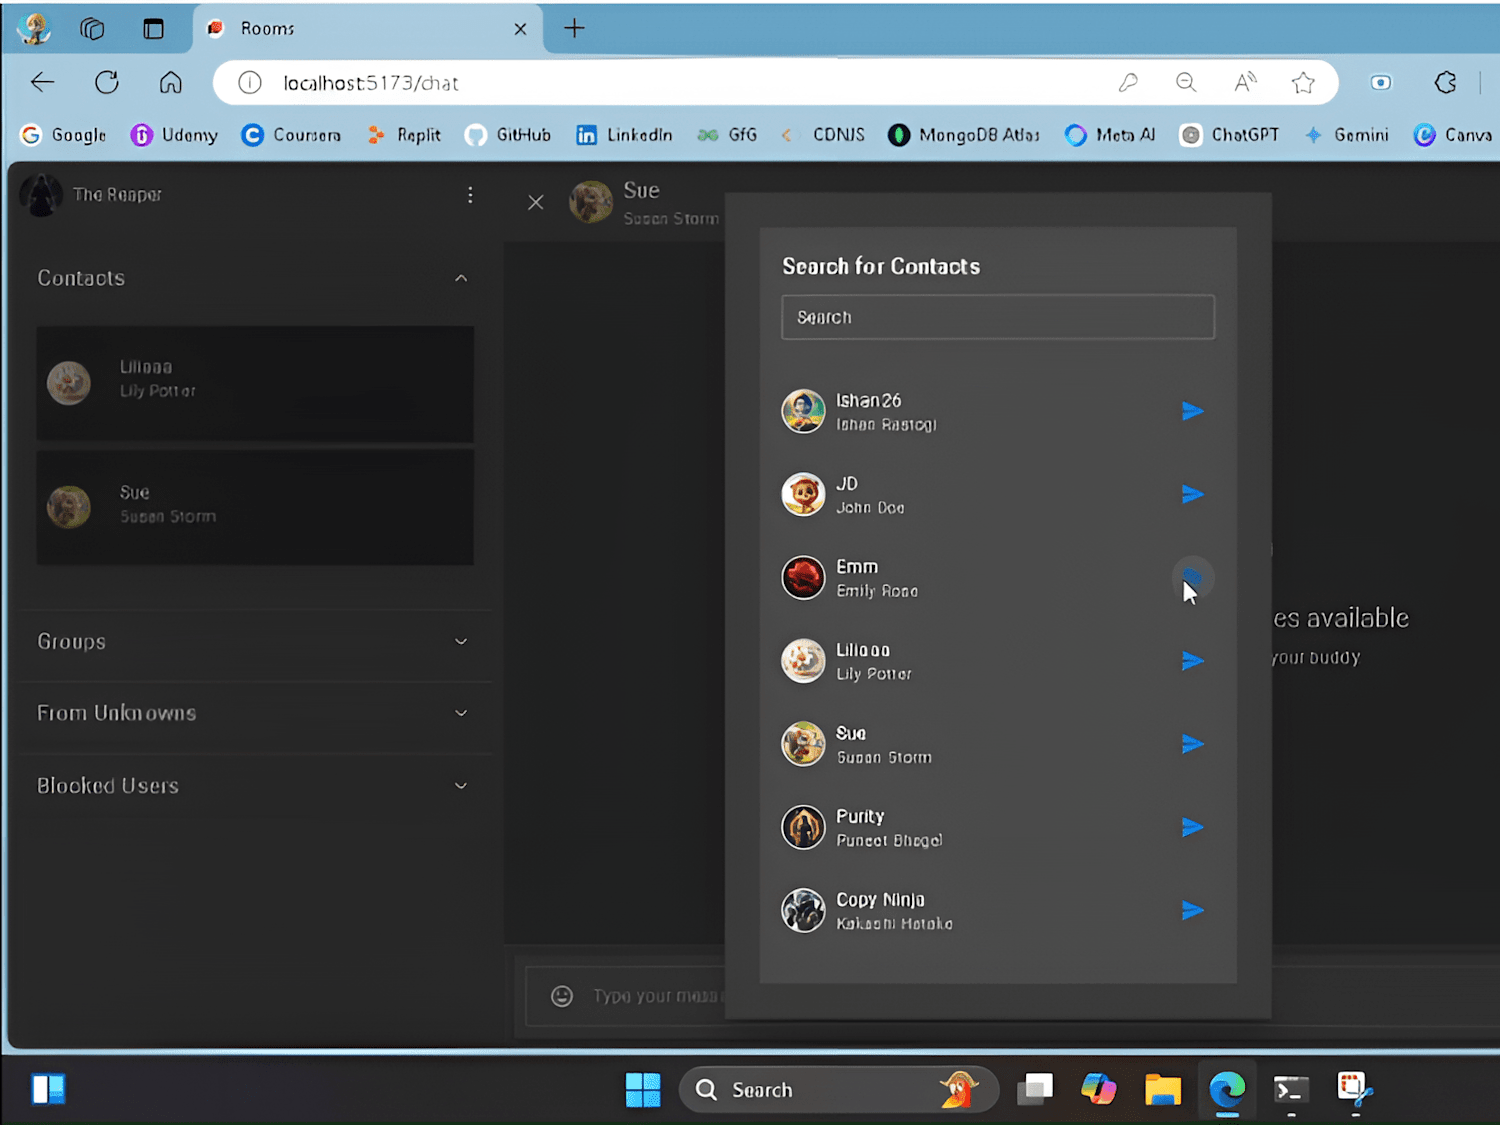Open the Windows Start menu
Screen dimensions: 1500x1125
coord(643,1090)
